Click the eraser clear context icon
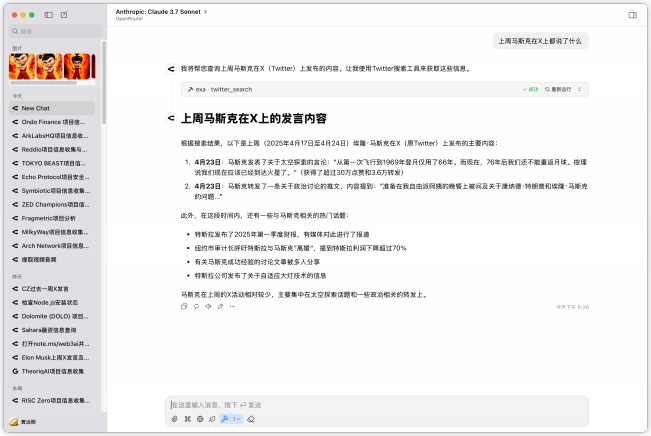The height and width of the screenshot is (436, 651). [251, 419]
